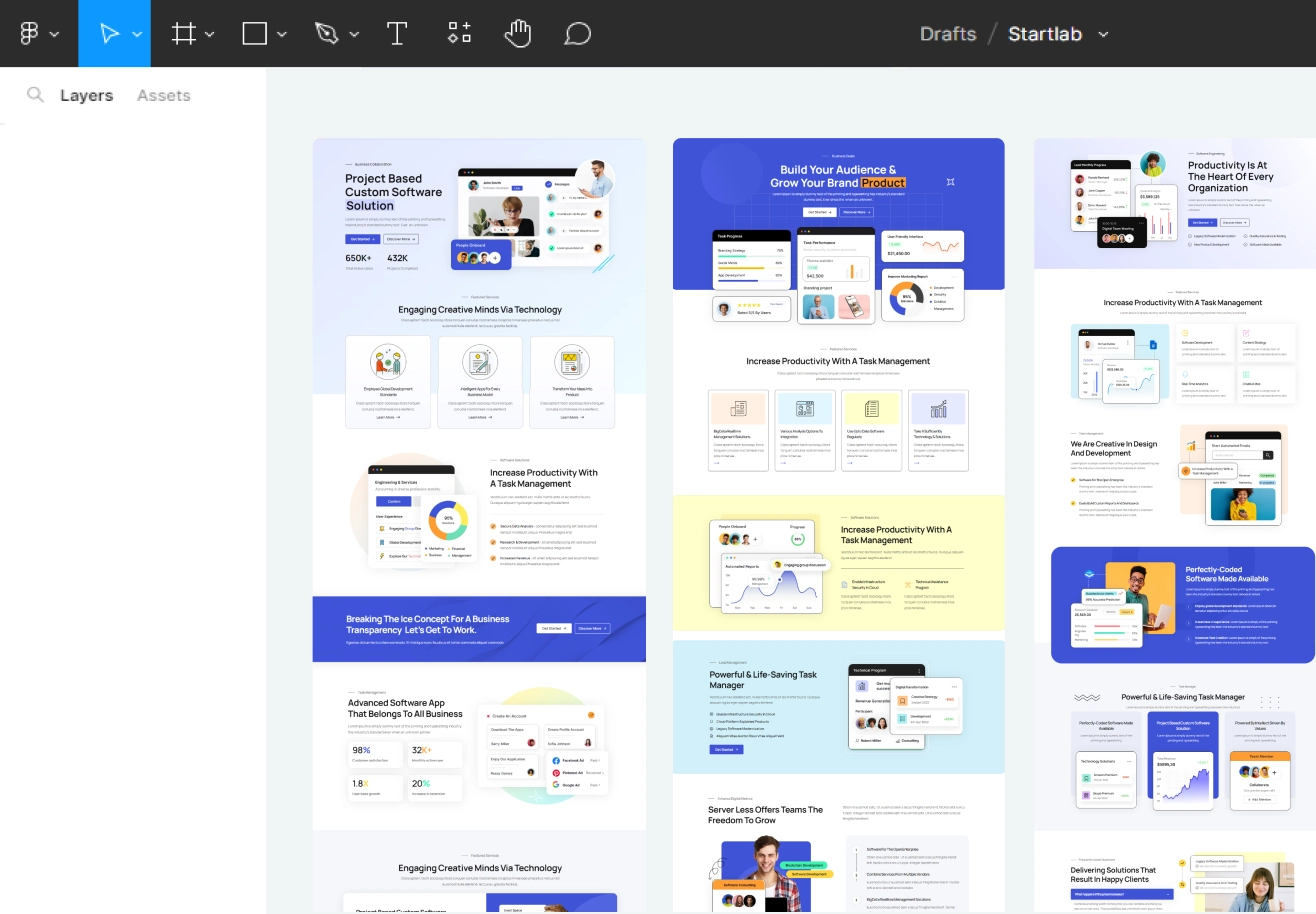Click the Startlab file name

point(1045,34)
